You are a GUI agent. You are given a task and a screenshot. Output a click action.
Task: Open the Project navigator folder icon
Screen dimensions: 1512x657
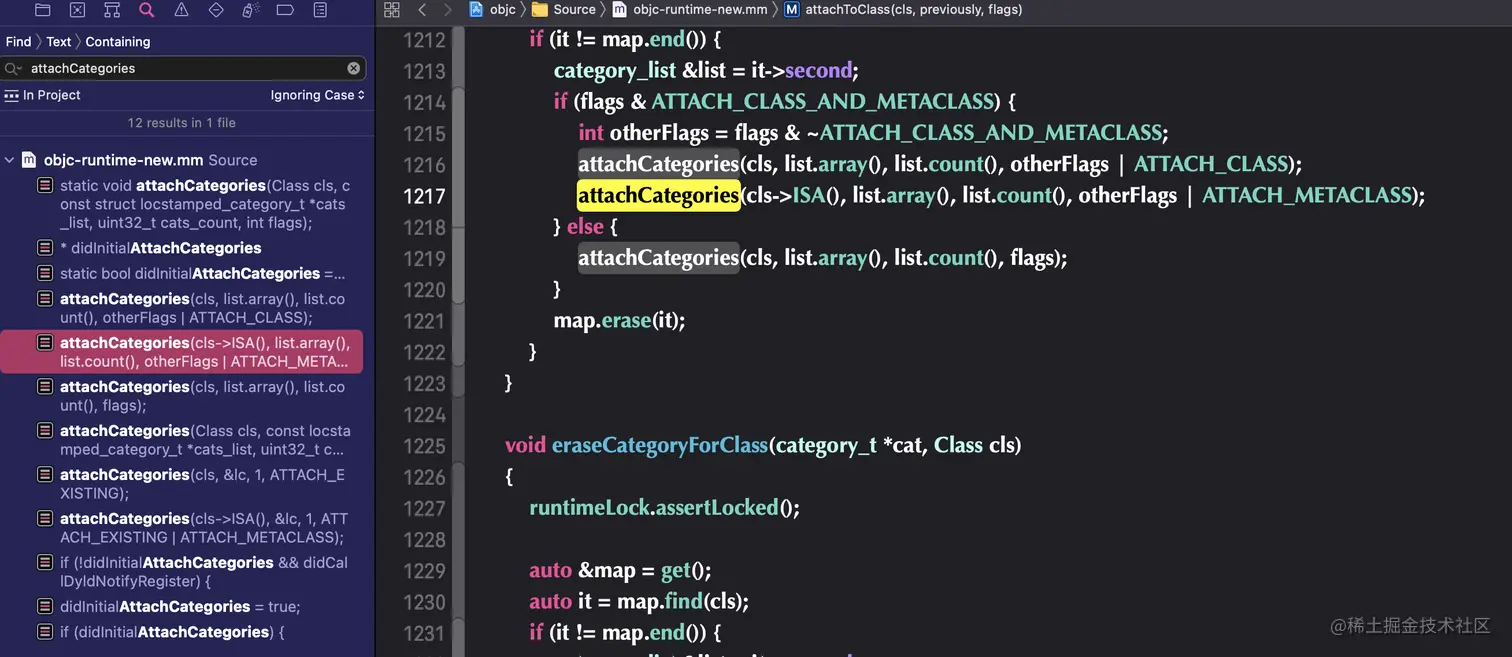(42, 10)
